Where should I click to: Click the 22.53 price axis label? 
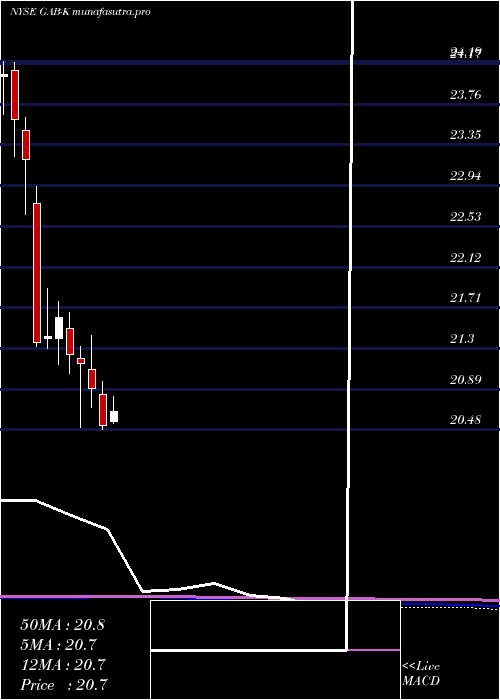click(466, 217)
